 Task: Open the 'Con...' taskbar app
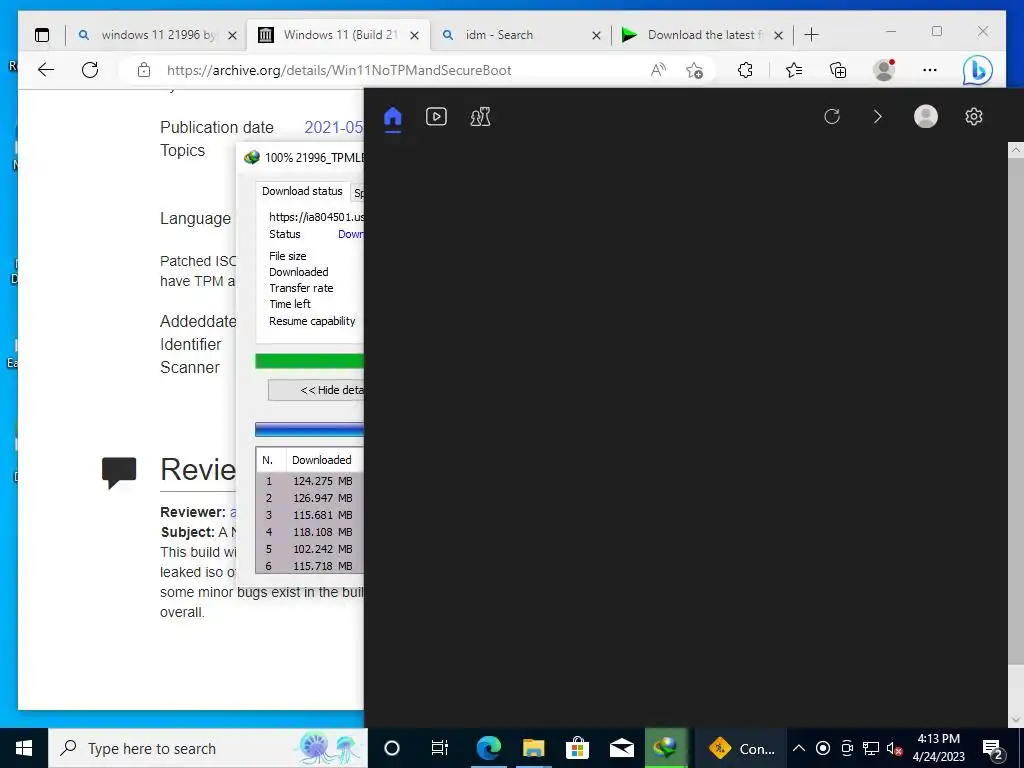pyautogui.click(x=741, y=748)
